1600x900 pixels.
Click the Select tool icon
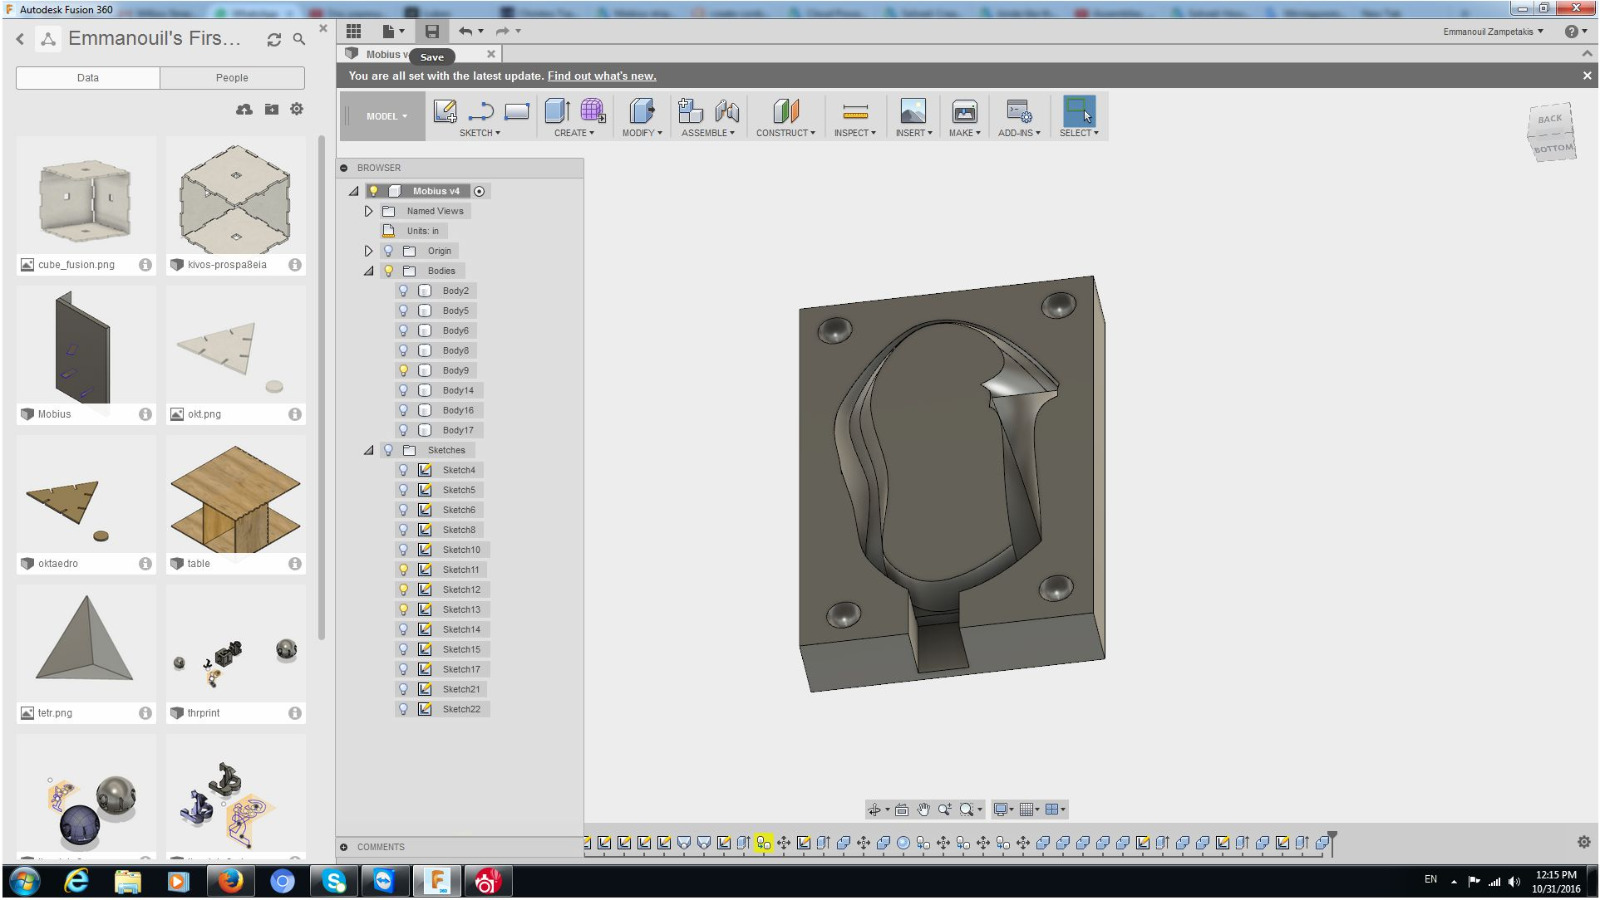click(1079, 111)
